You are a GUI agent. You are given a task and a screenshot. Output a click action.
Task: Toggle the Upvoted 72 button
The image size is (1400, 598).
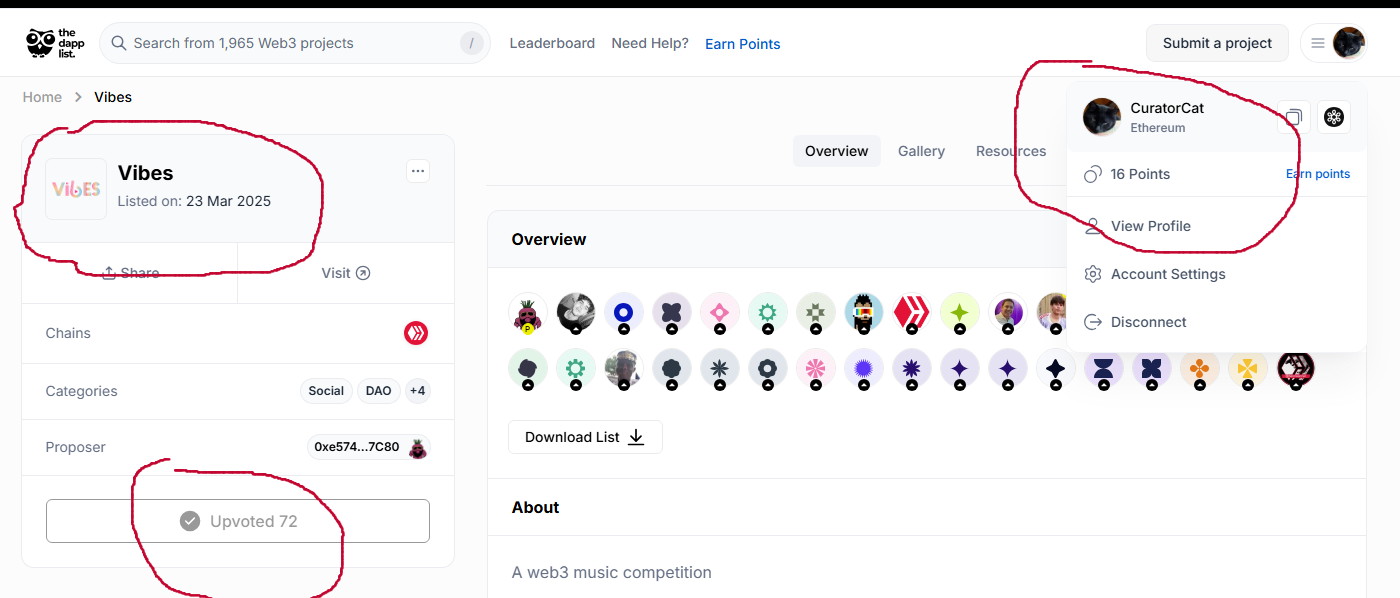pyautogui.click(x=238, y=521)
